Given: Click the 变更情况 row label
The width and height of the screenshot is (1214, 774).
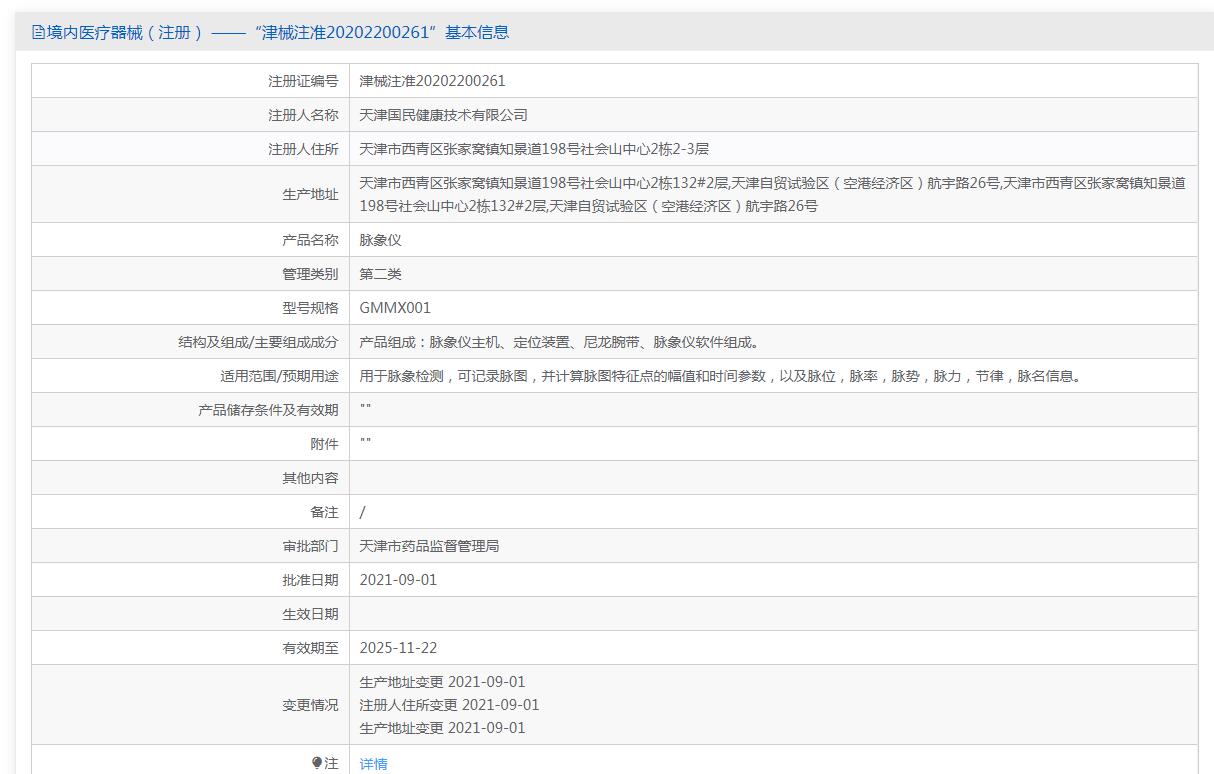Looking at the screenshot, I should (x=310, y=705).
